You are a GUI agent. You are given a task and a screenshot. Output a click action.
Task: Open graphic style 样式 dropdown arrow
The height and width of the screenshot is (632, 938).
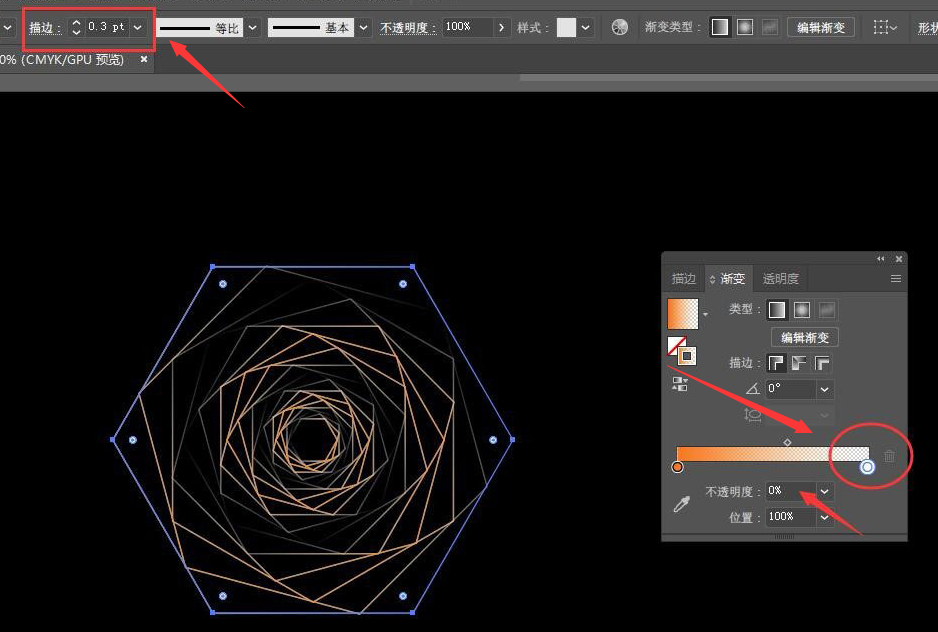(x=586, y=28)
